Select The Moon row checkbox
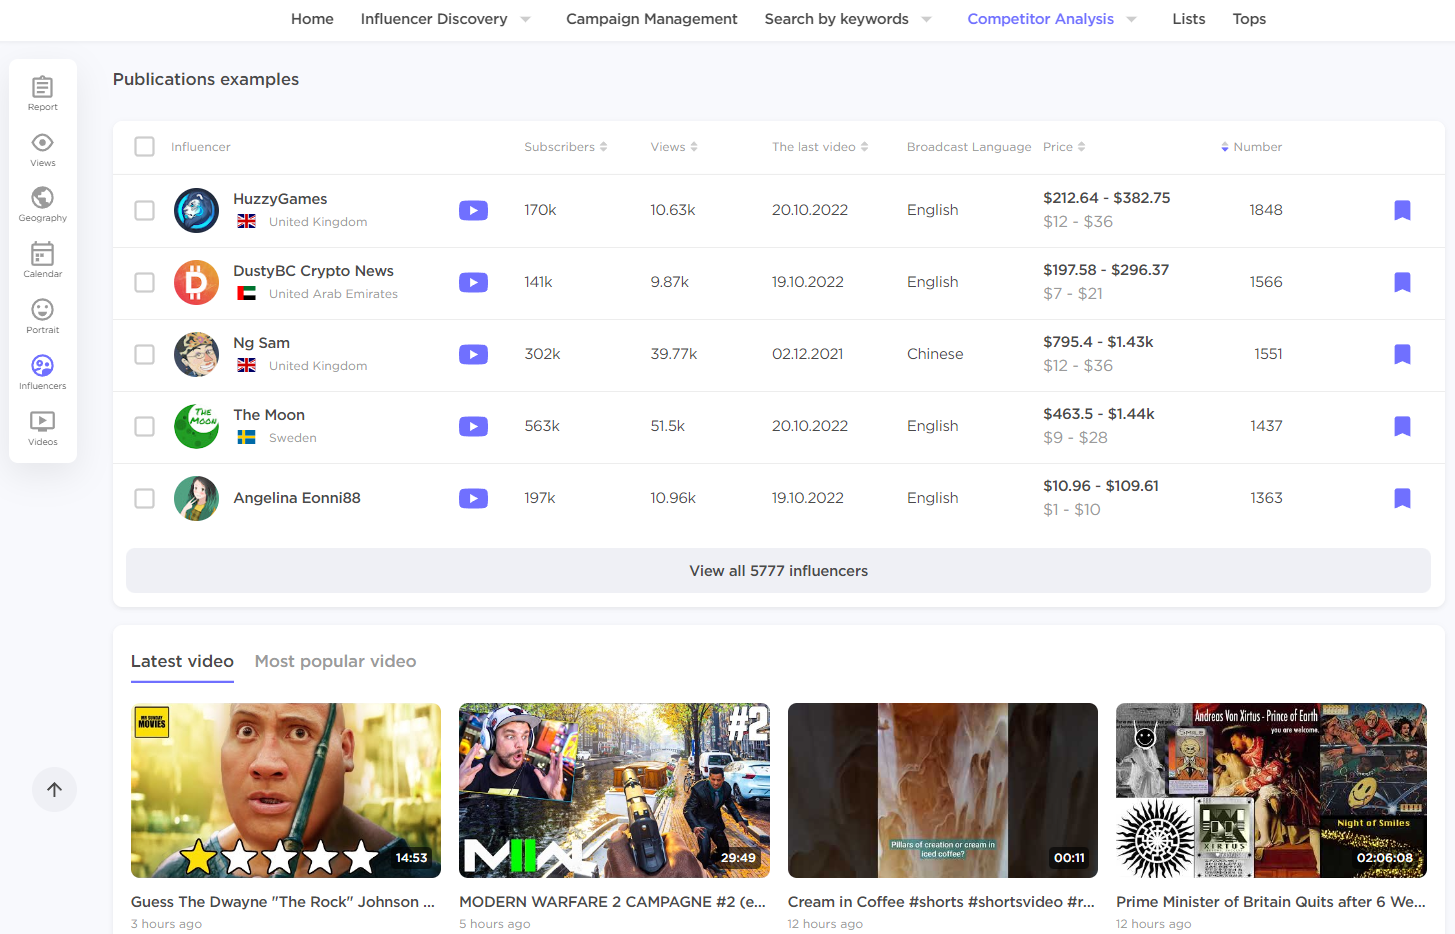Viewport: 1455px width, 934px height. pyautogui.click(x=145, y=426)
